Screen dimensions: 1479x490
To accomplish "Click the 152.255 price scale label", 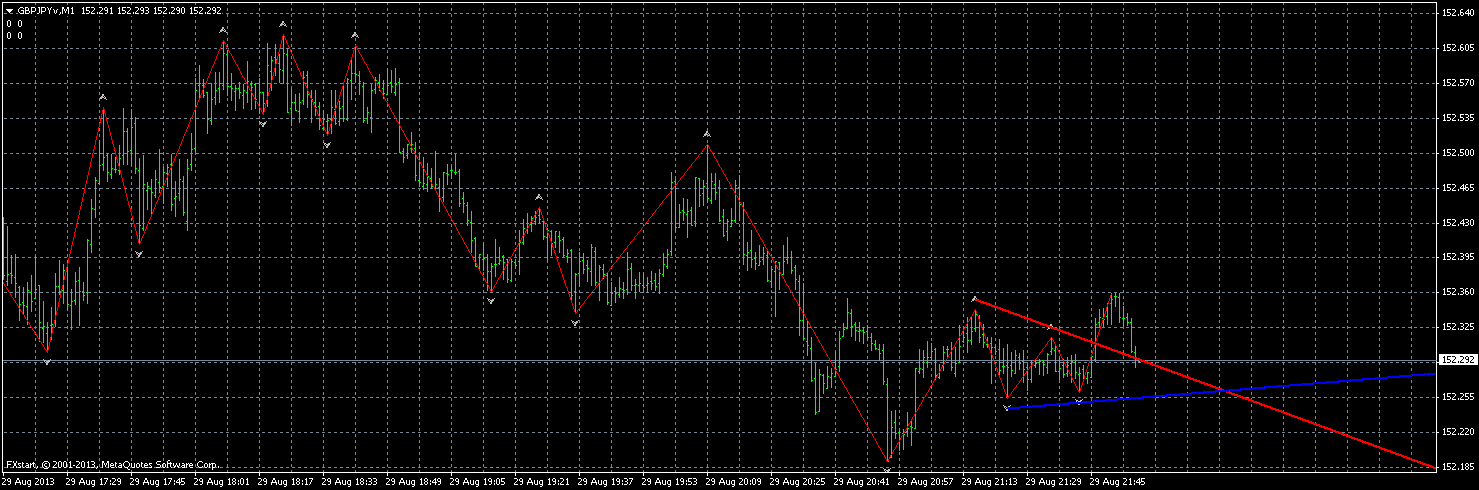I will coord(1459,397).
